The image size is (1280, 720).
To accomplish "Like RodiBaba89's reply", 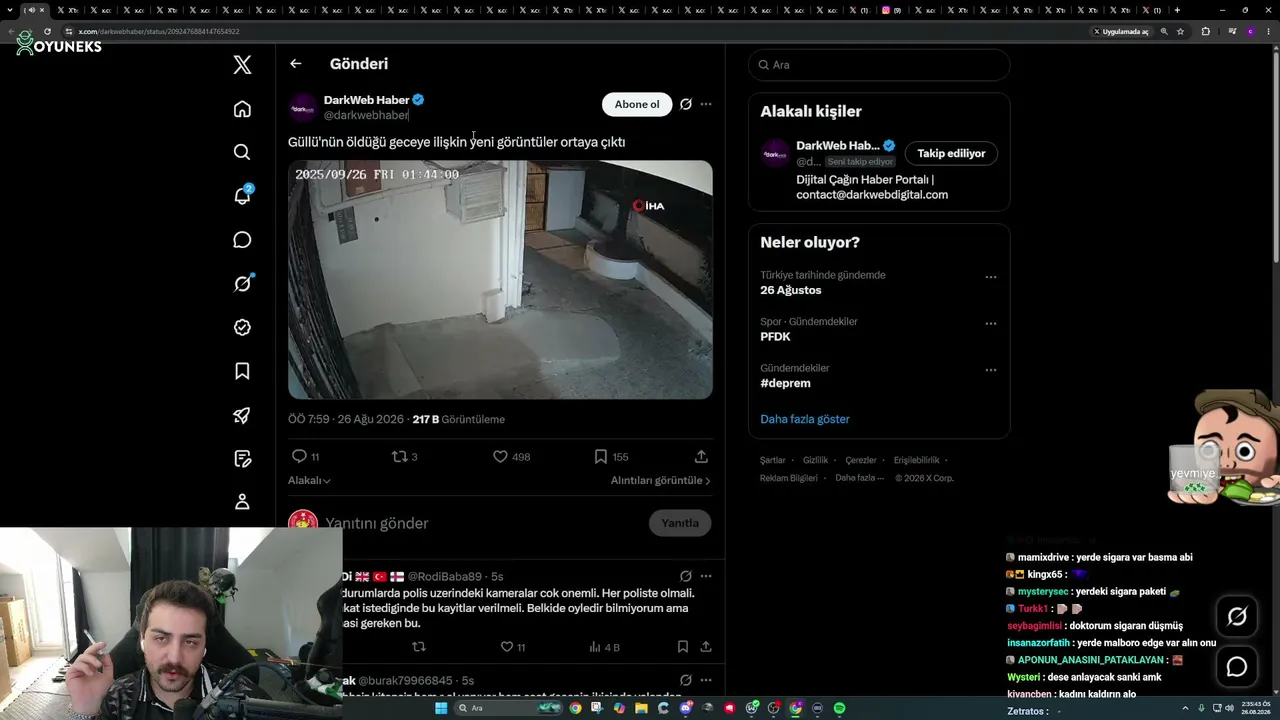I will 514,647.
